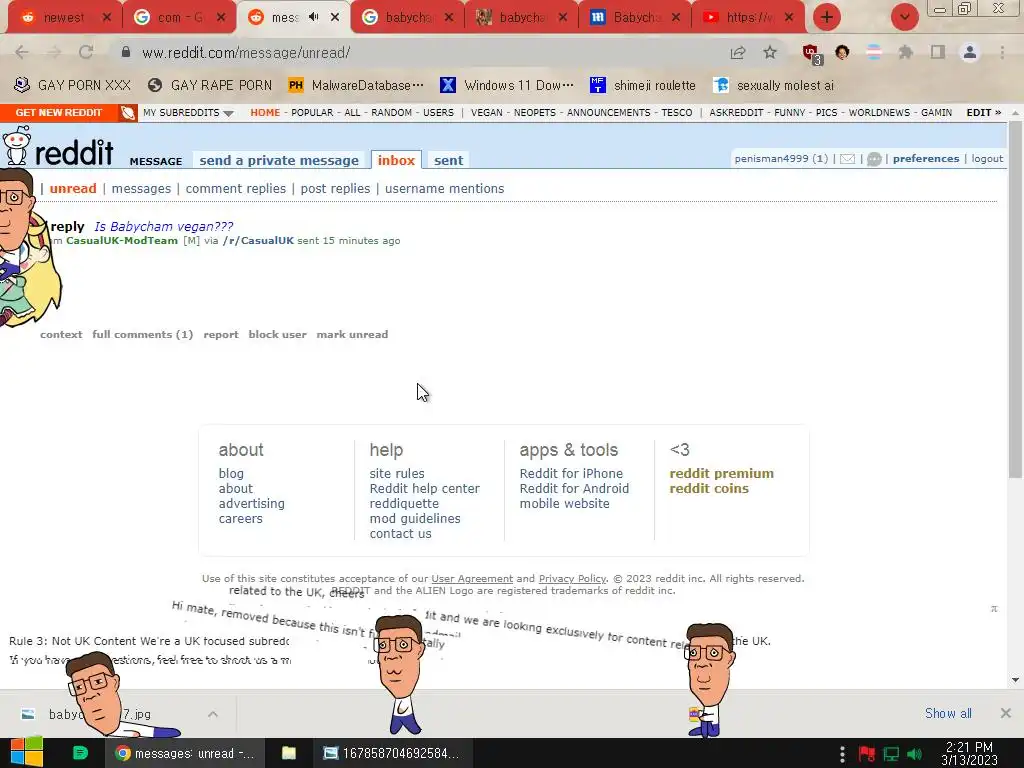The image size is (1024, 768).
Task: Click the striped flag extension icon
Action: [873, 52]
